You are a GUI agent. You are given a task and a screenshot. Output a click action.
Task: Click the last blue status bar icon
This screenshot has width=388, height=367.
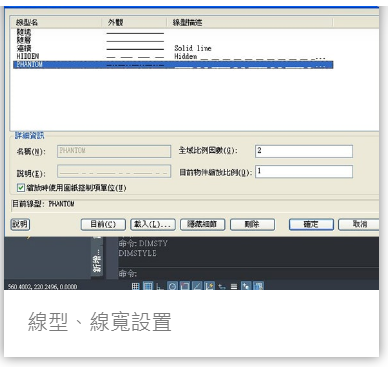(x=258, y=286)
